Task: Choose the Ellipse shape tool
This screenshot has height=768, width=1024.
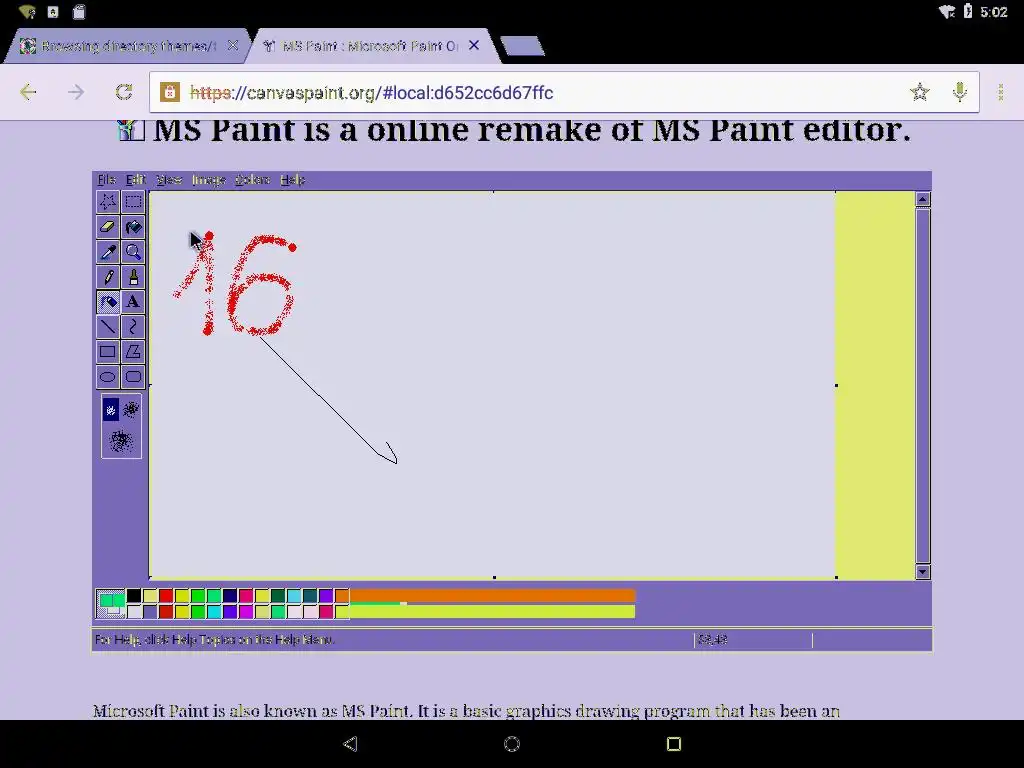Action: (x=108, y=377)
